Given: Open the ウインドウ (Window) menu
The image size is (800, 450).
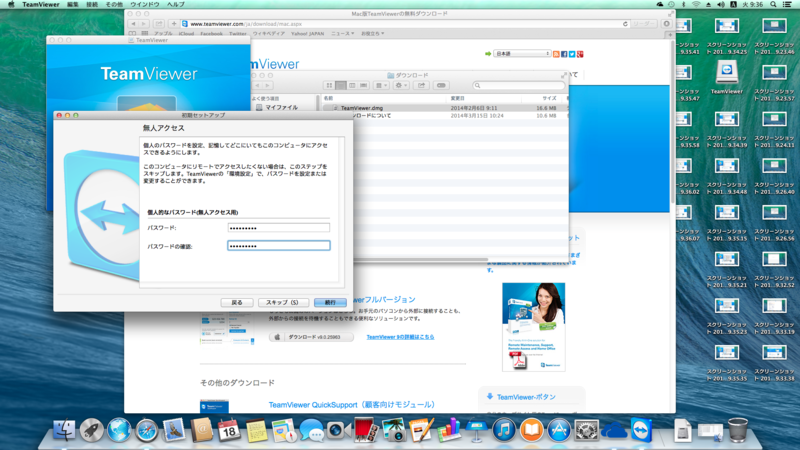Looking at the screenshot, I should click(x=145, y=4).
